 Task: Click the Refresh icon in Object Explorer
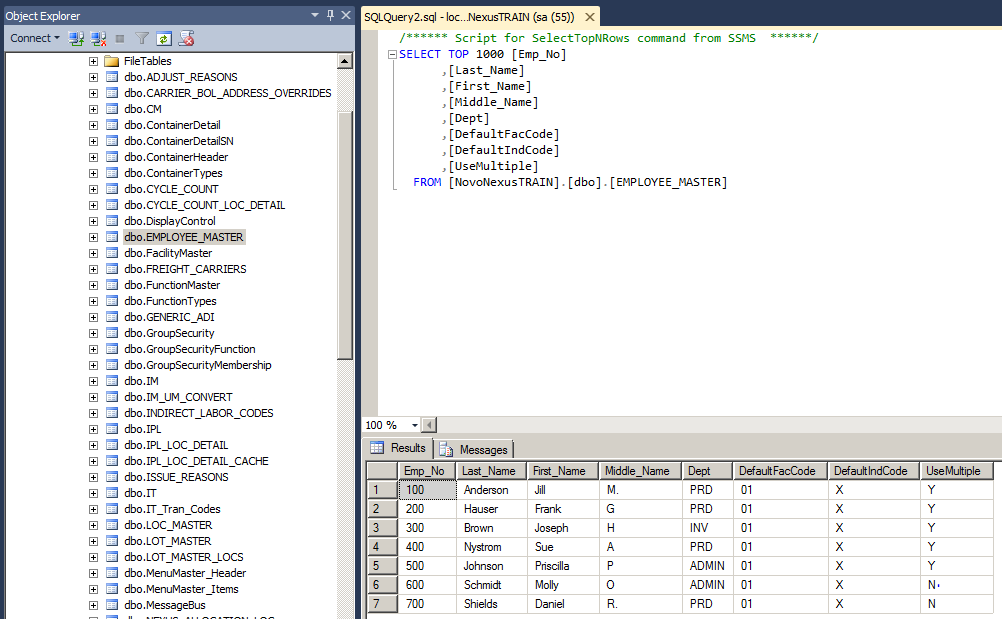(x=164, y=38)
